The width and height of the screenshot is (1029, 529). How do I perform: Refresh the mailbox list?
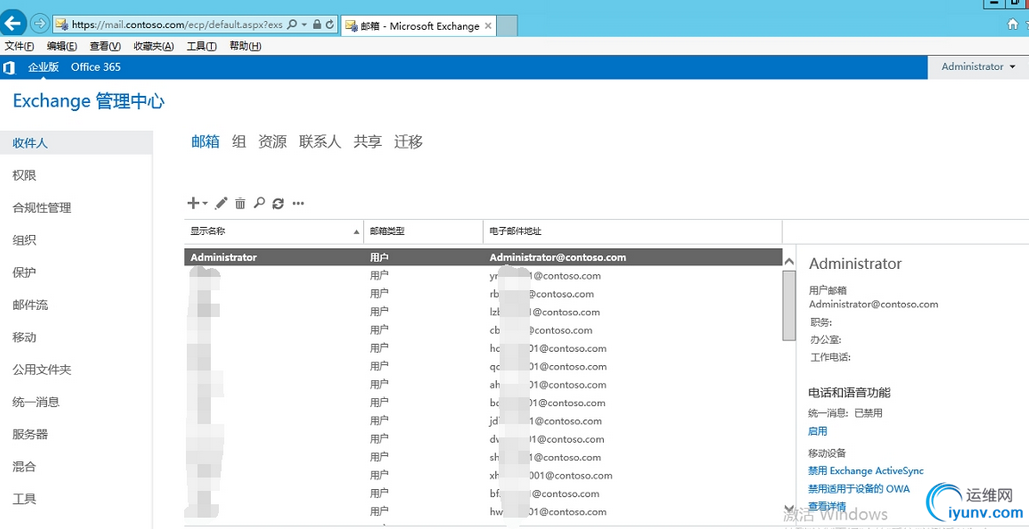(278, 203)
